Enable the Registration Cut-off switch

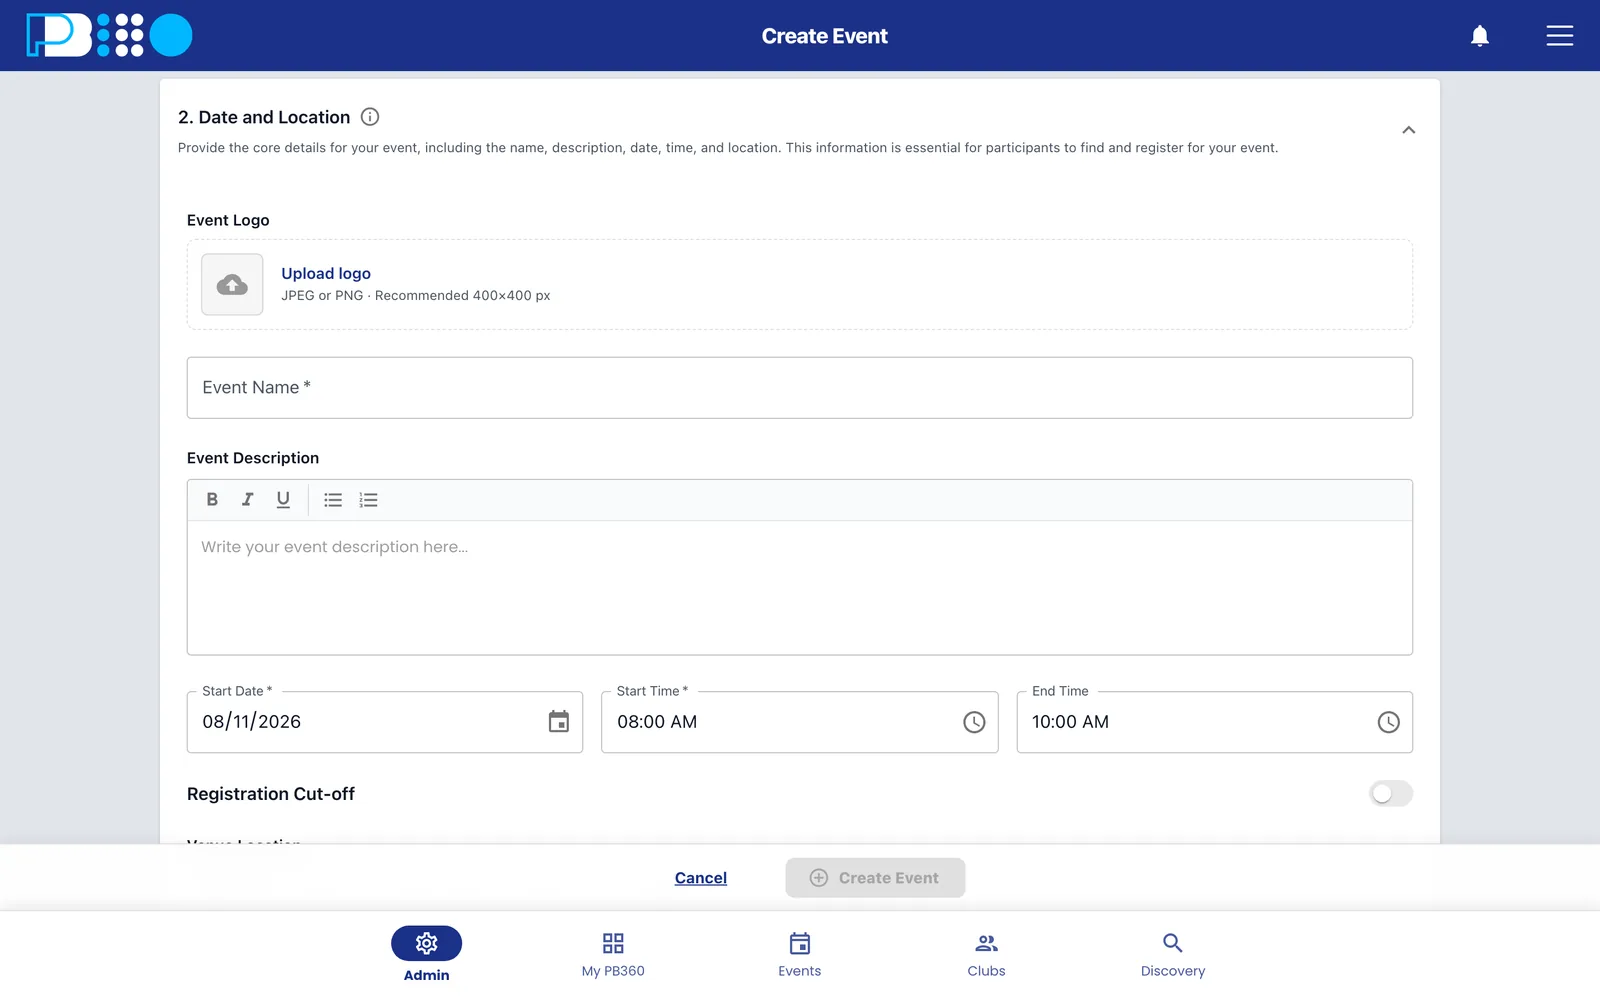coord(1390,794)
